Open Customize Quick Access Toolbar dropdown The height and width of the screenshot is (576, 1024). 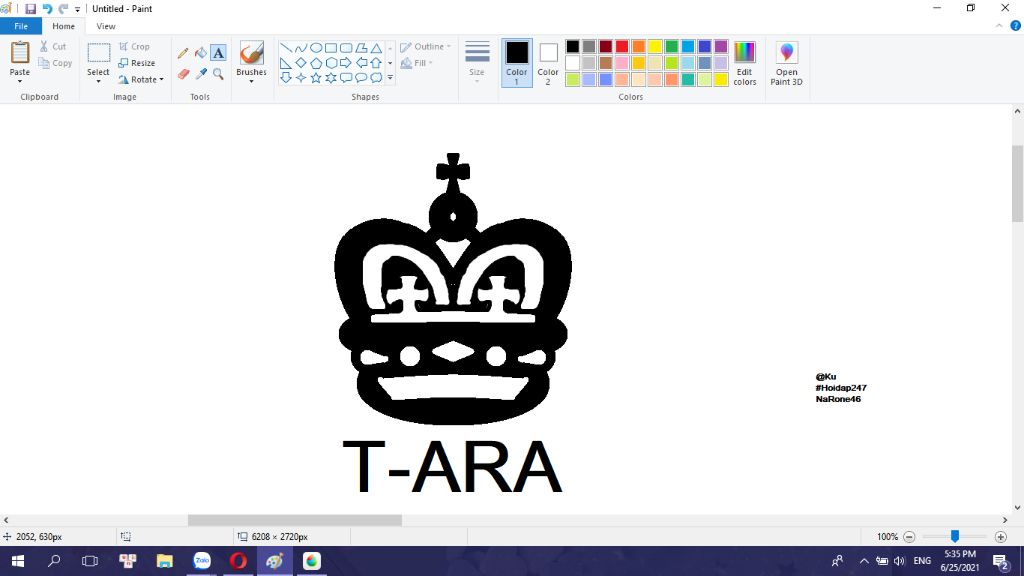pos(78,9)
